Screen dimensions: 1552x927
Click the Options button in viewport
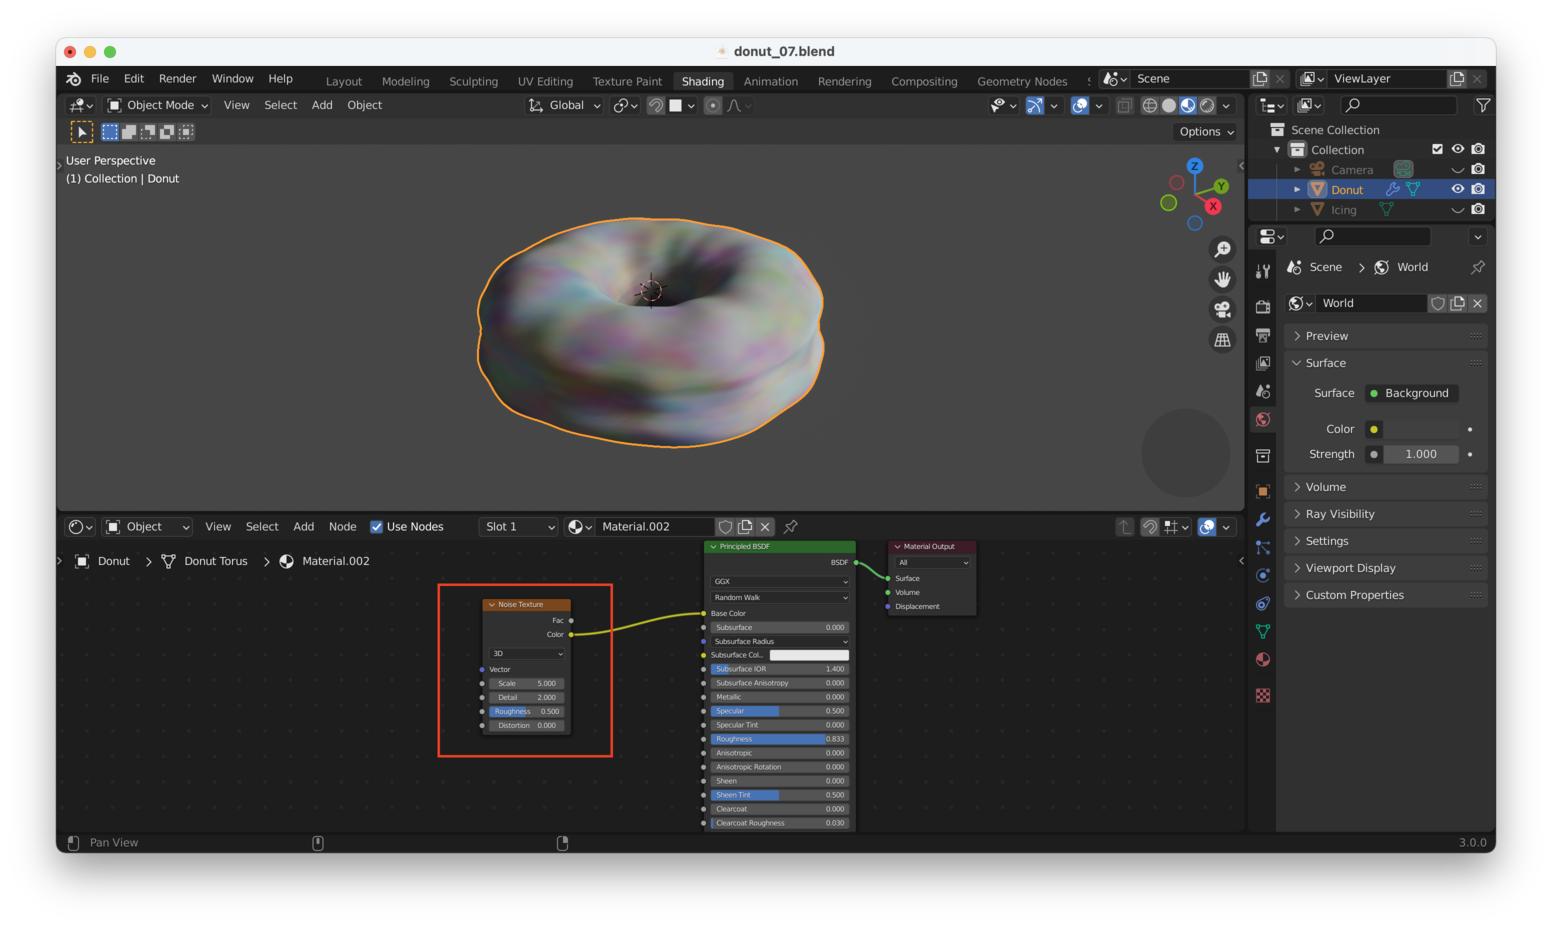coord(1206,132)
